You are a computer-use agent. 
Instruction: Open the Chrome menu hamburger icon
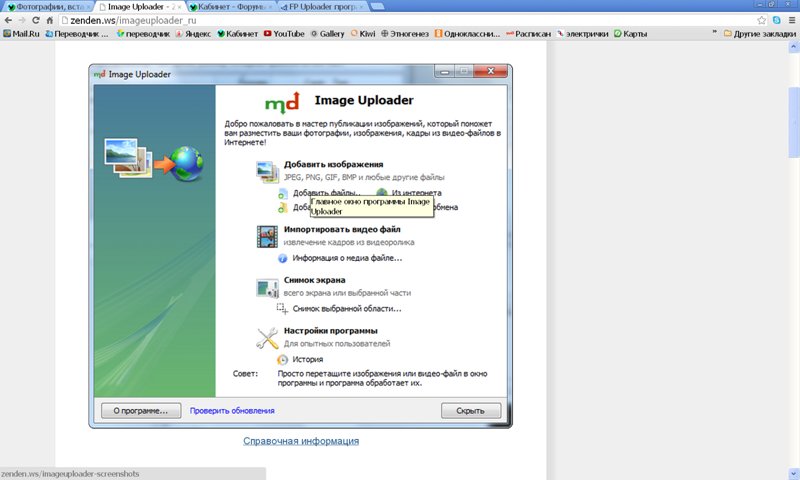point(792,20)
